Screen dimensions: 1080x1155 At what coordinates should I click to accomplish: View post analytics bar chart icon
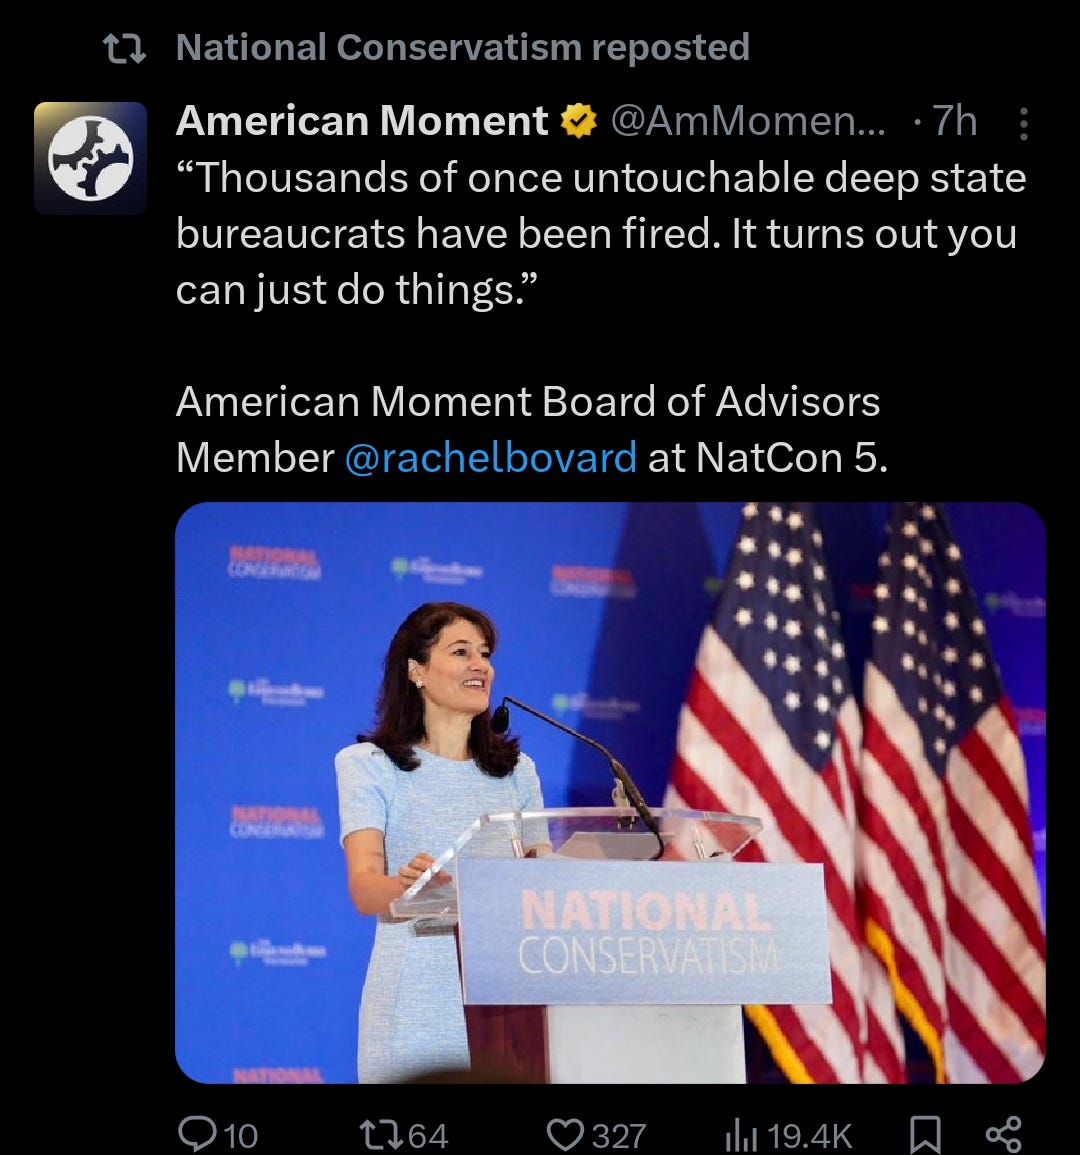pyautogui.click(x=740, y=1134)
